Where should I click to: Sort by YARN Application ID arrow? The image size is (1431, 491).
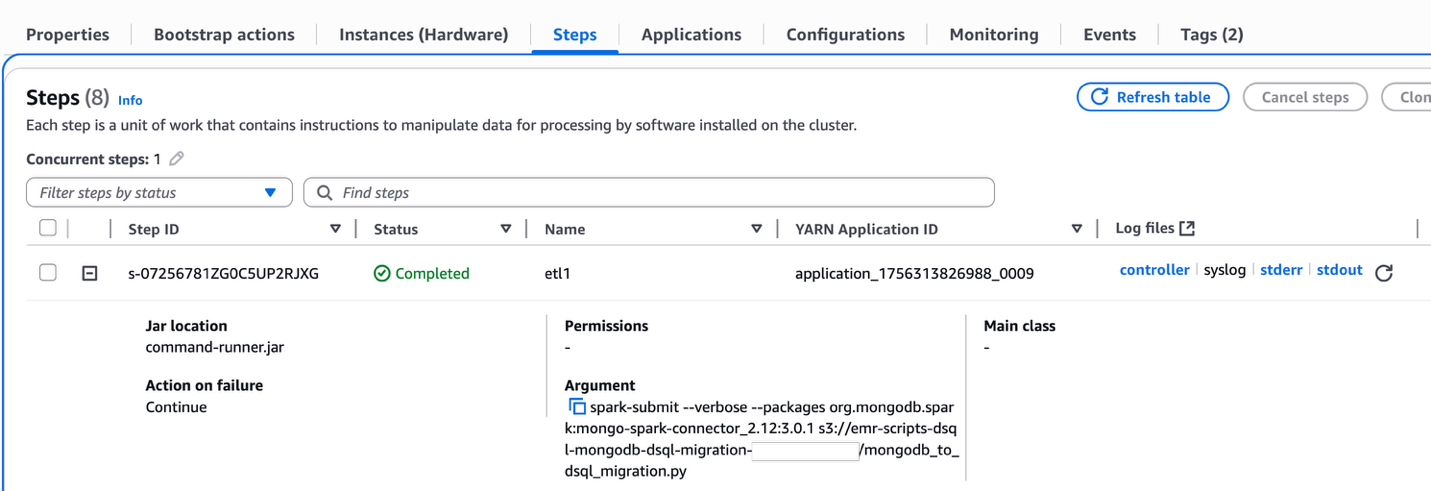[1077, 229]
